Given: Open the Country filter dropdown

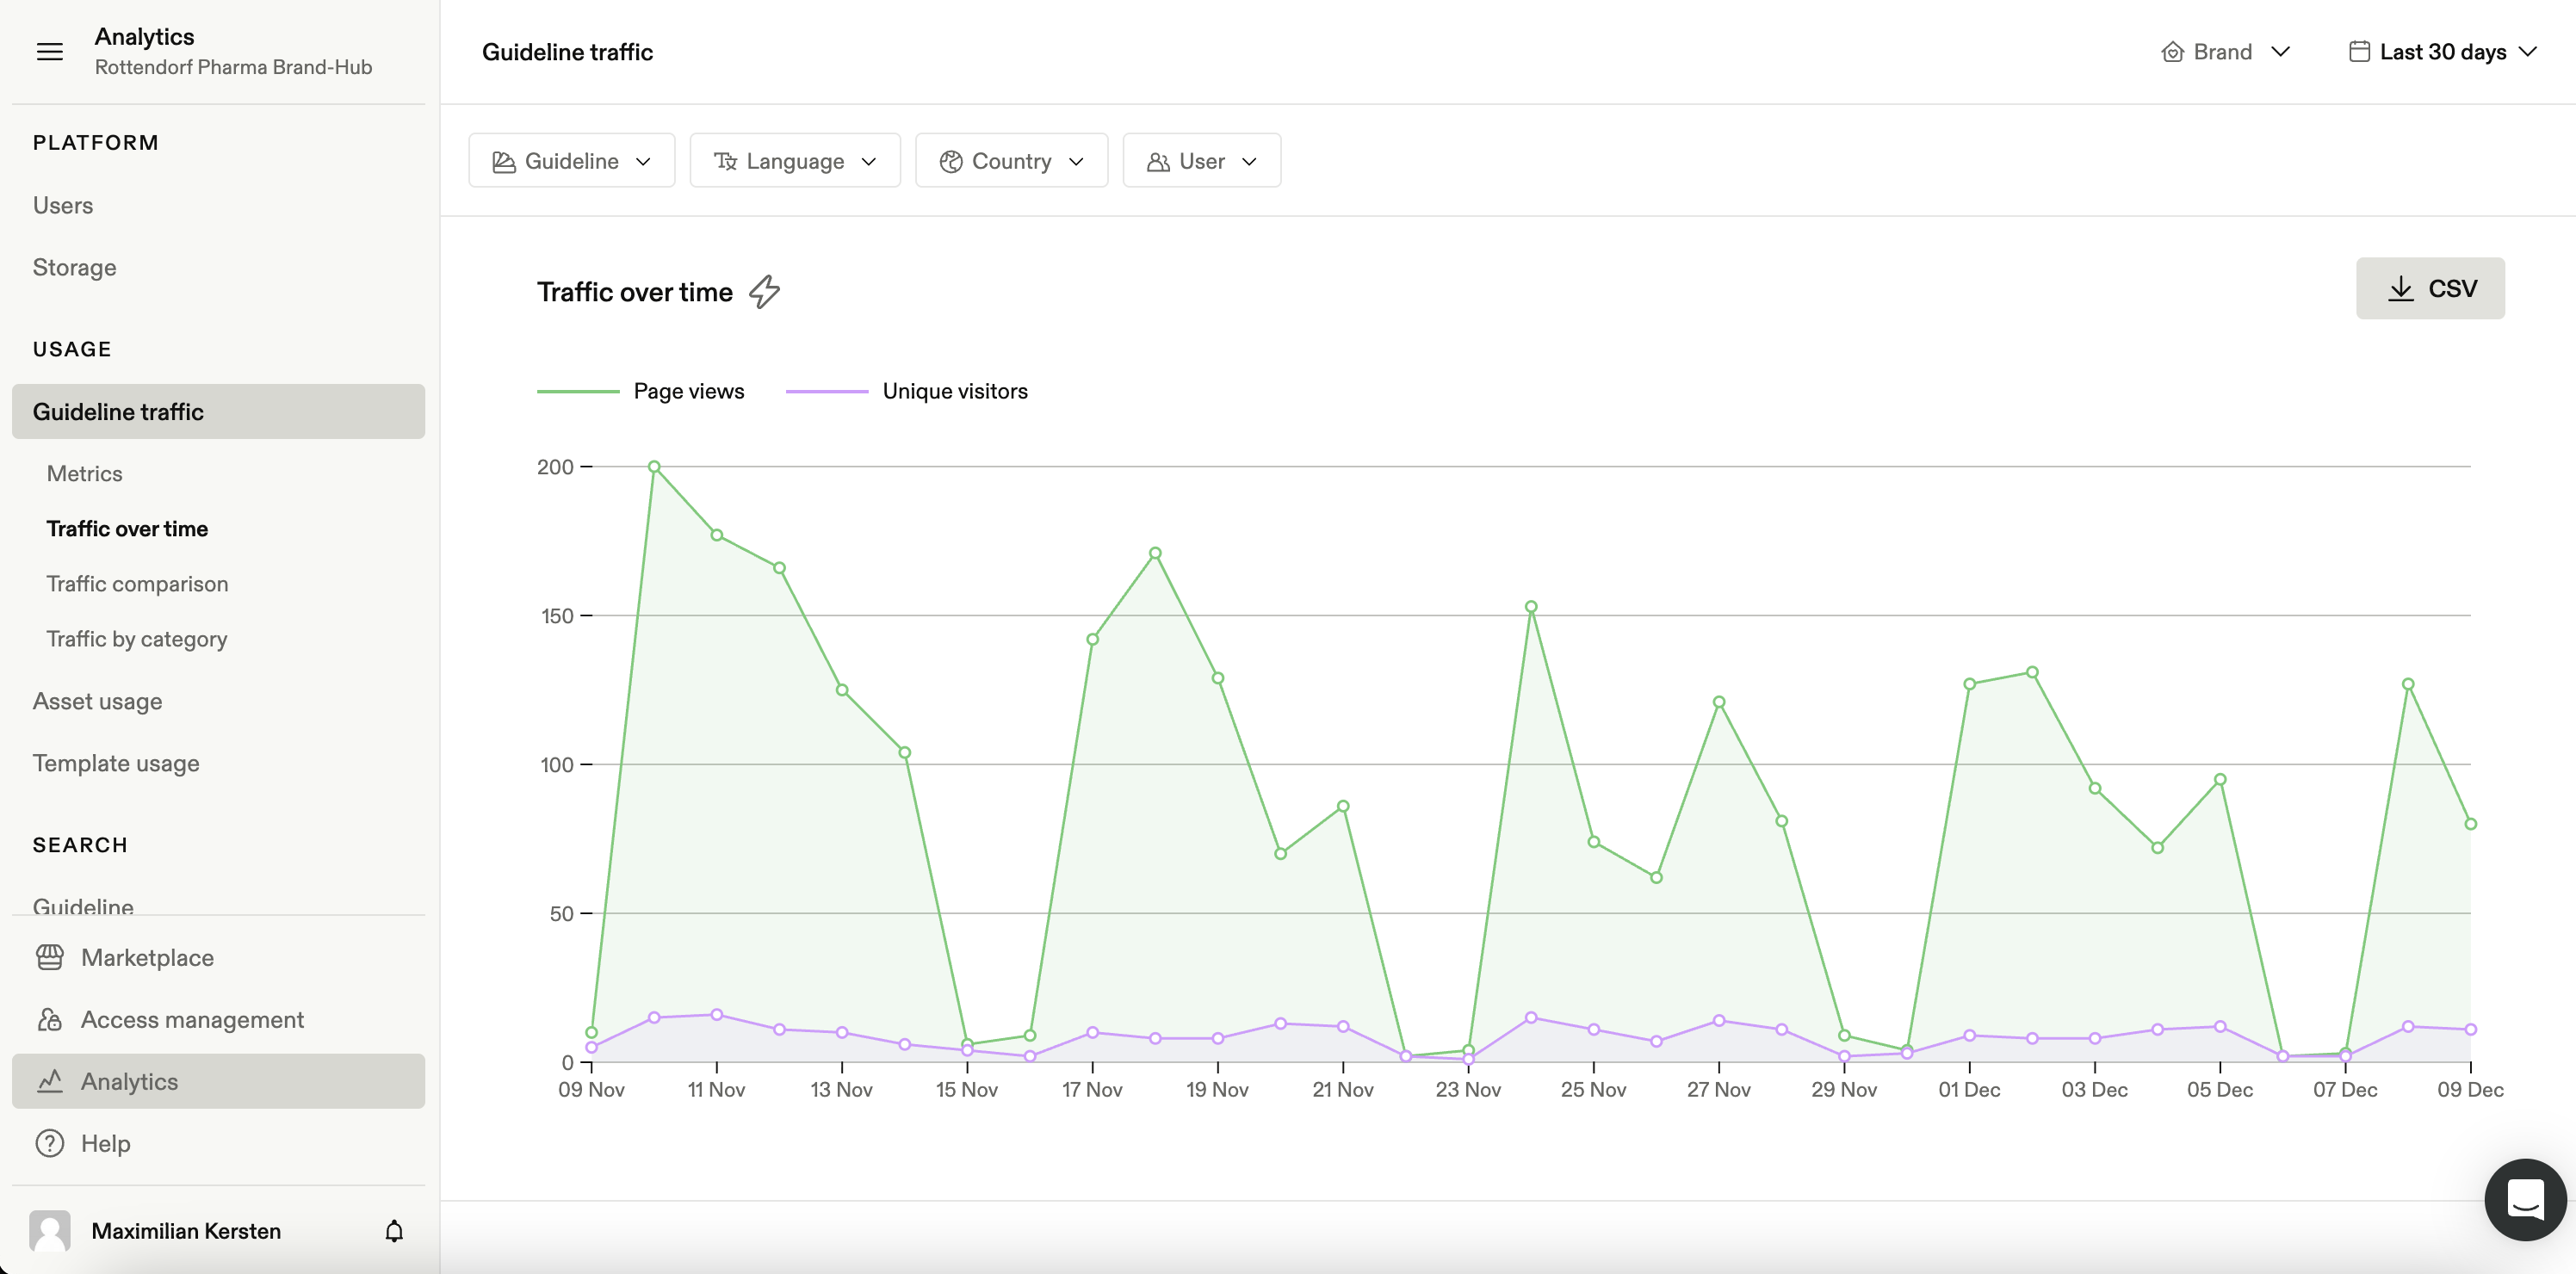Looking at the screenshot, I should (x=1010, y=161).
